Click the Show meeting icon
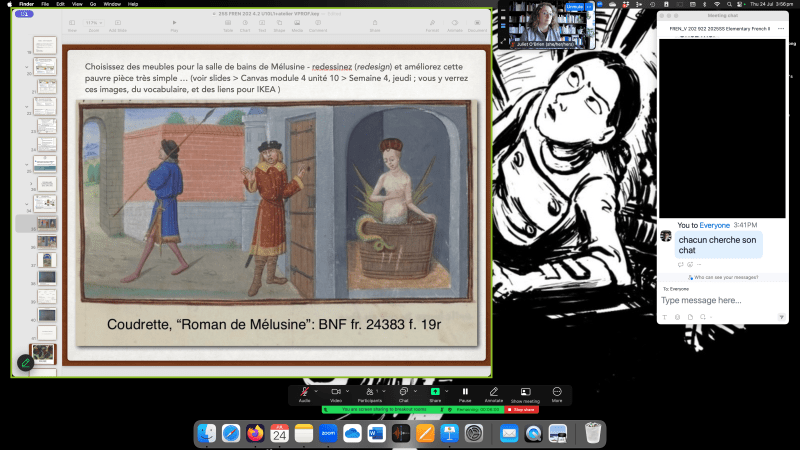The width and height of the screenshot is (800, 450). (x=525, y=391)
